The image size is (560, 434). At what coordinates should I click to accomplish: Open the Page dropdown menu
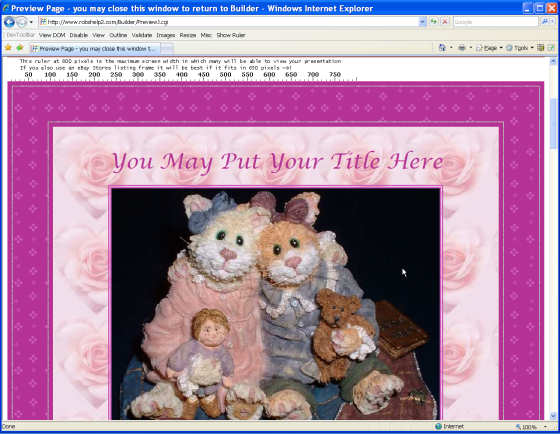point(489,48)
